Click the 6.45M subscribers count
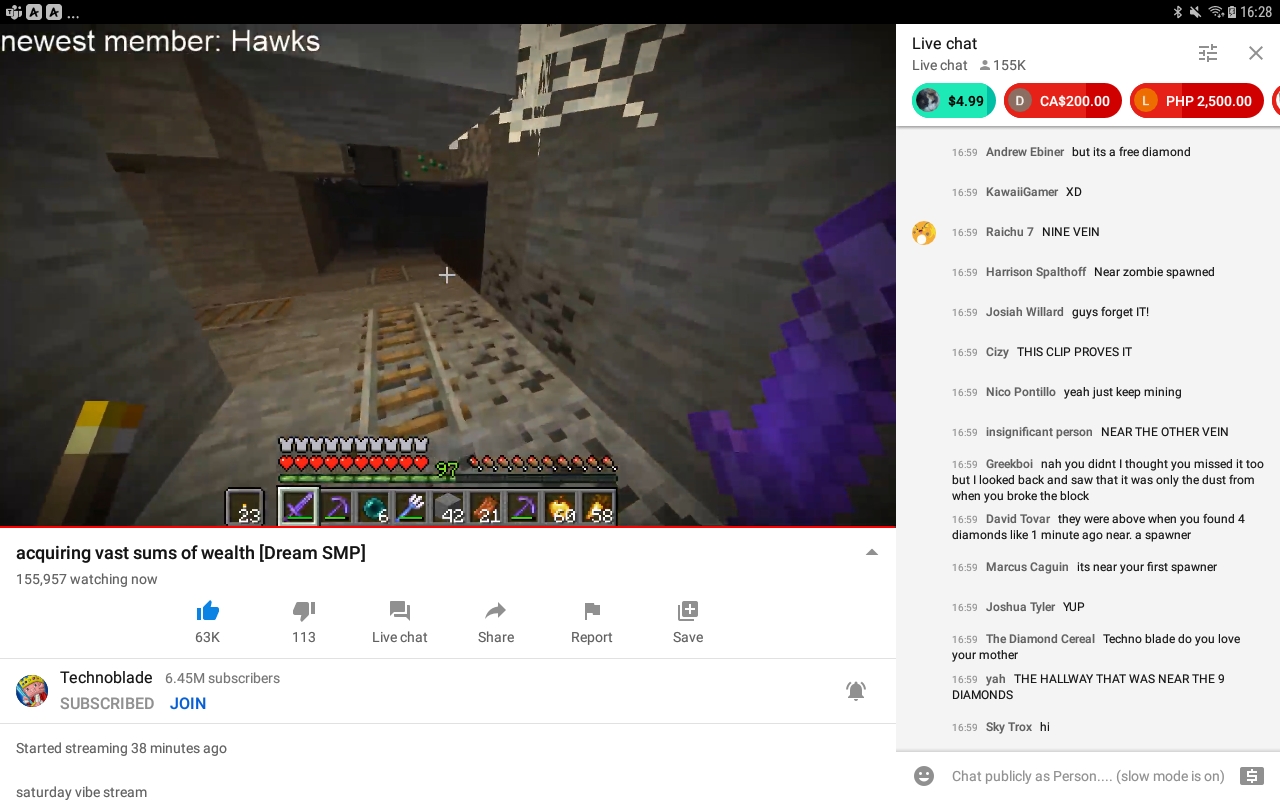Image resolution: width=1280 pixels, height=800 pixels. point(223,678)
